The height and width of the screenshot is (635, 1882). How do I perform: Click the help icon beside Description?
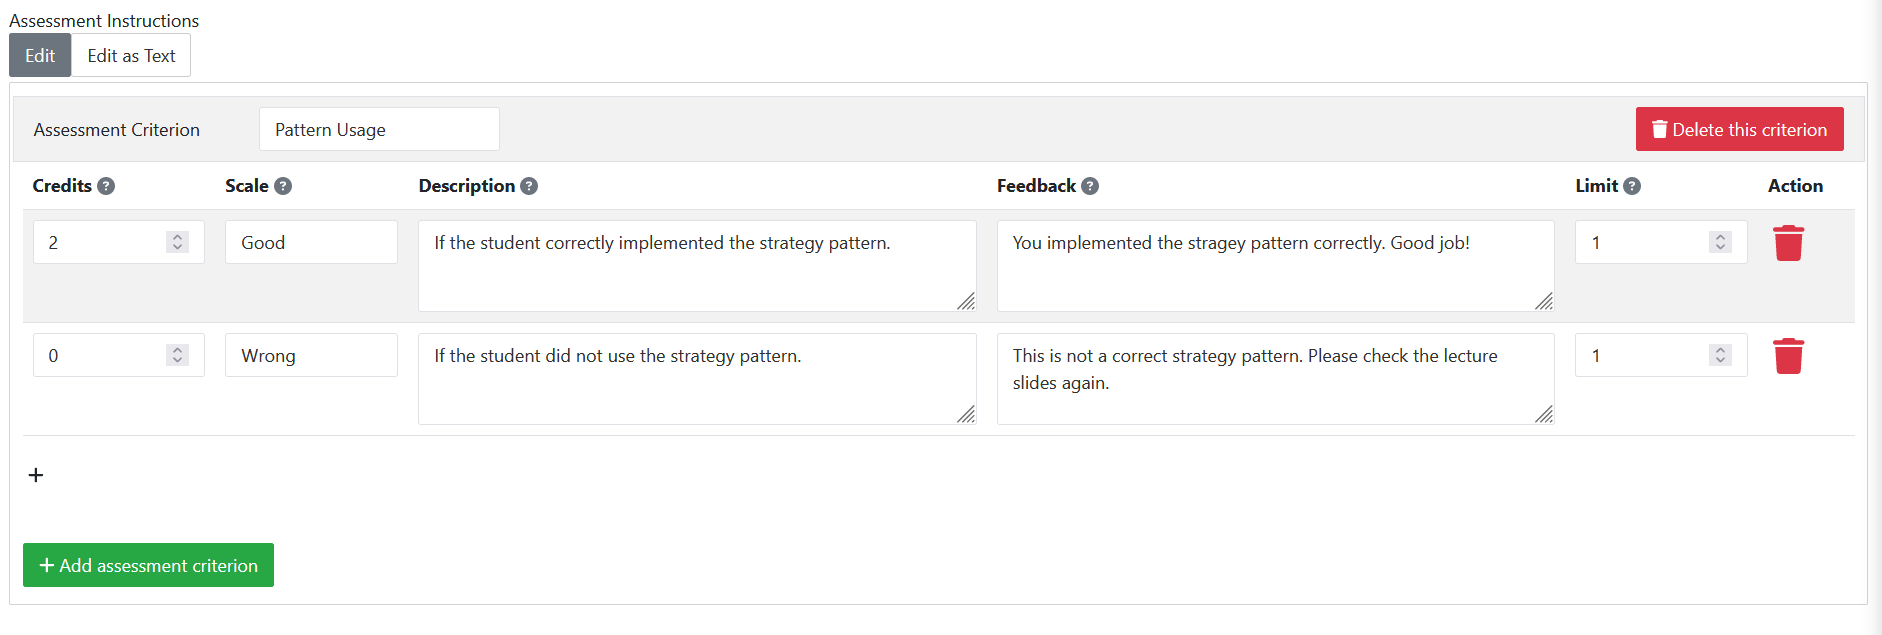[529, 186]
